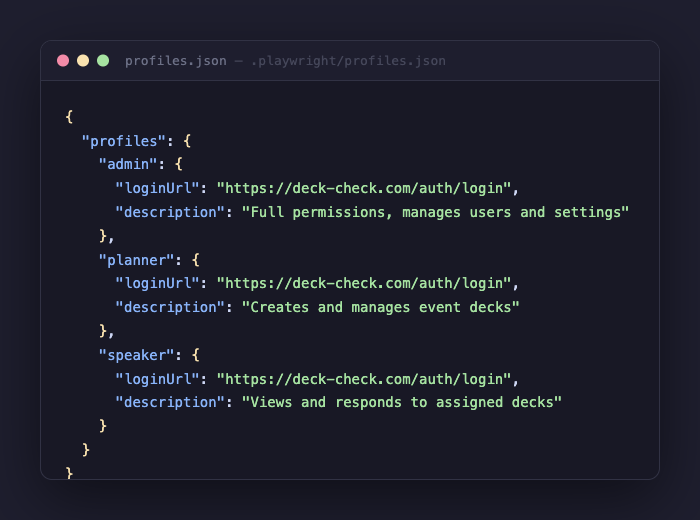This screenshot has height=520, width=700.
Task: Click the red close window dot
Action: coord(63,60)
